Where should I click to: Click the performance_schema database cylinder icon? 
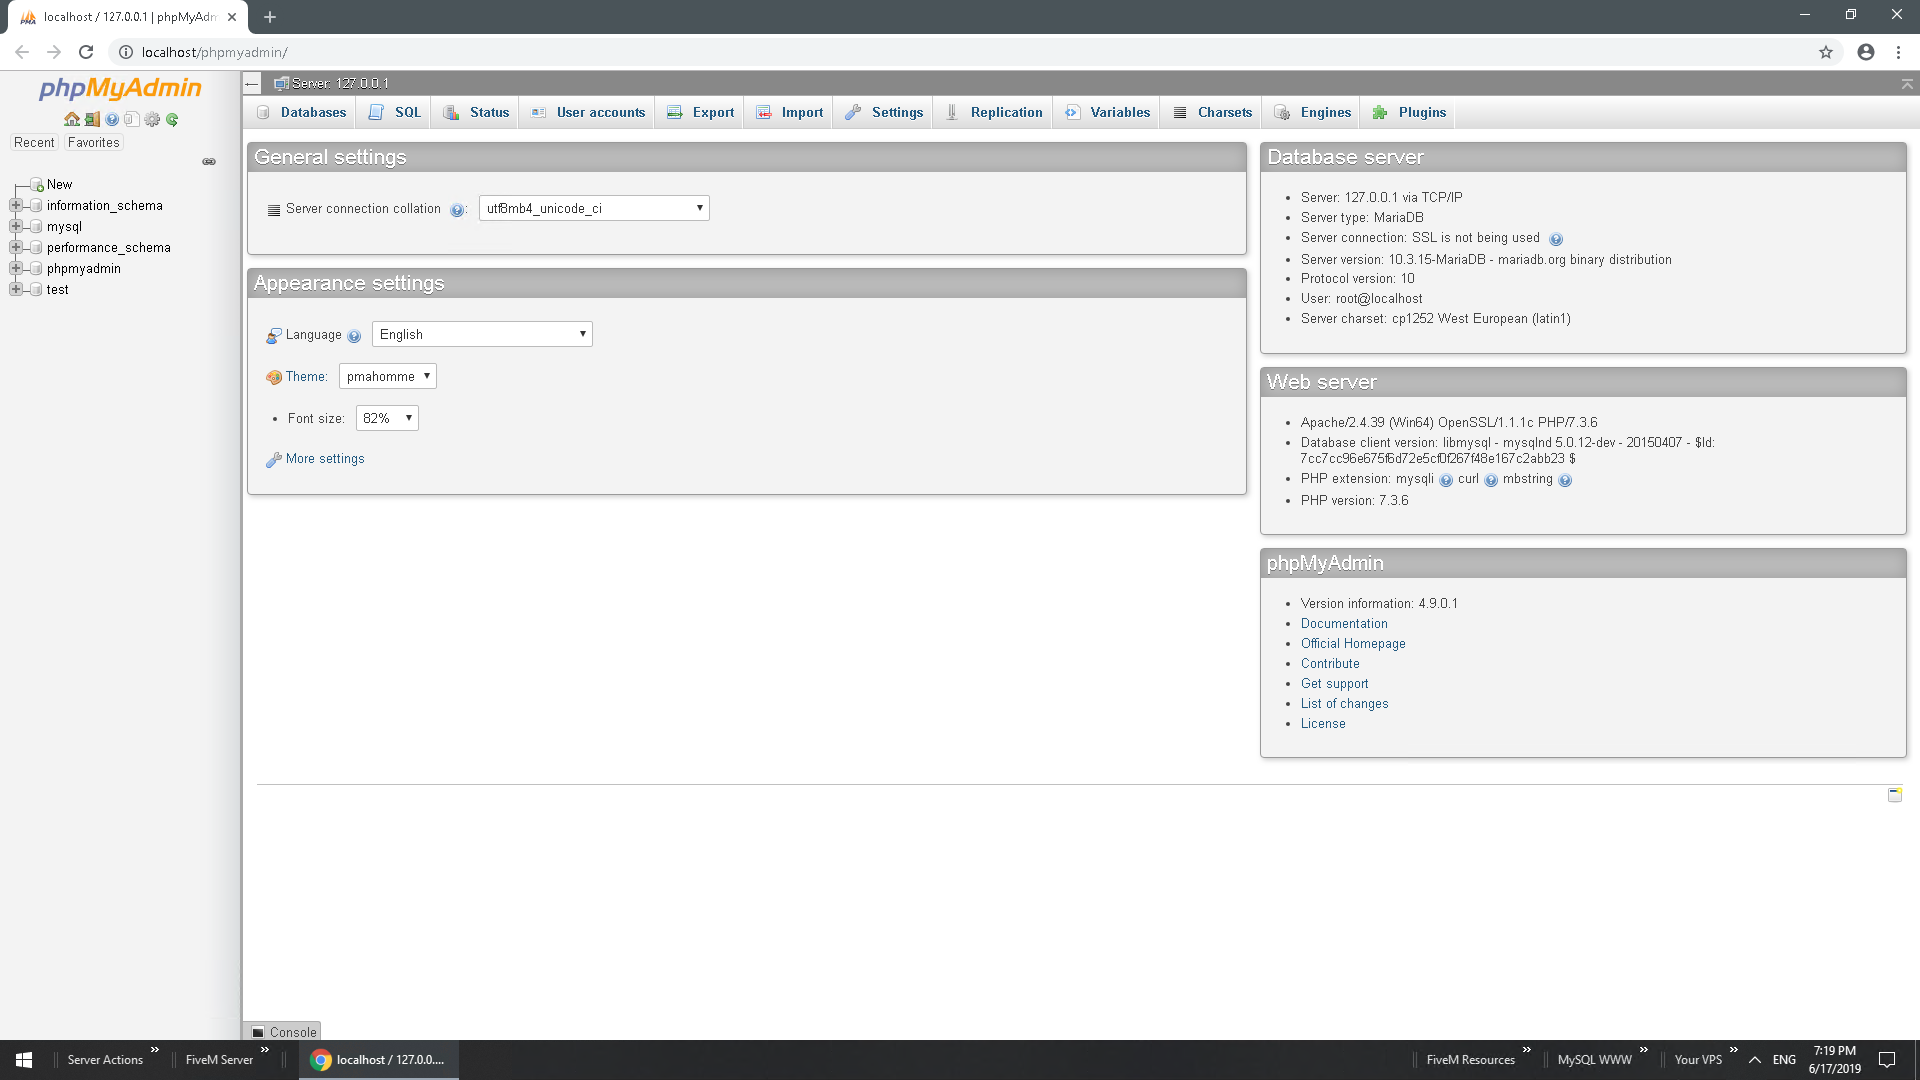pos(36,248)
